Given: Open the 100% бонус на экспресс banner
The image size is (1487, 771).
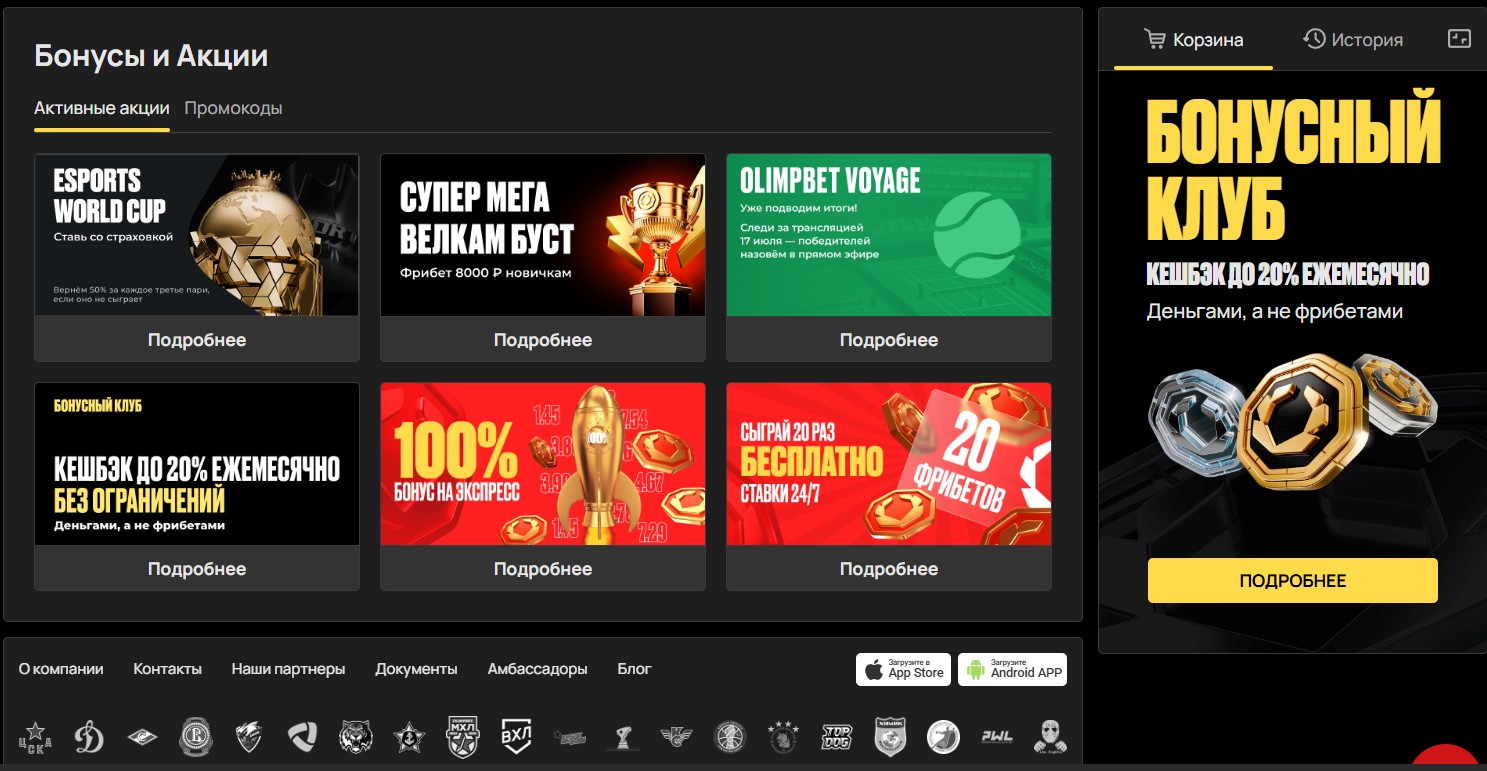Looking at the screenshot, I should click(x=543, y=464).
